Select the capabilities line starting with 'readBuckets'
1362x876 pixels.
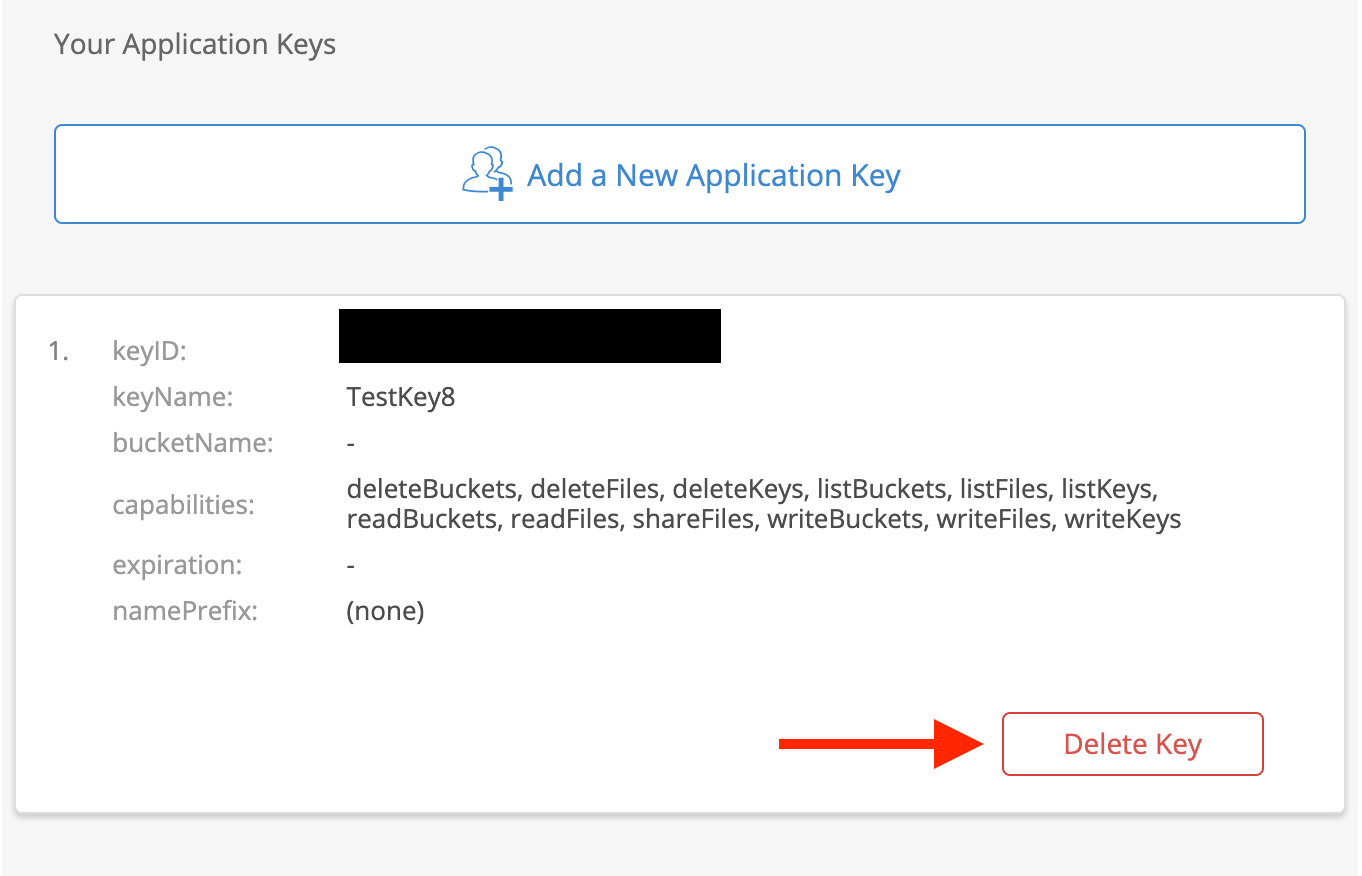point(764,519)
